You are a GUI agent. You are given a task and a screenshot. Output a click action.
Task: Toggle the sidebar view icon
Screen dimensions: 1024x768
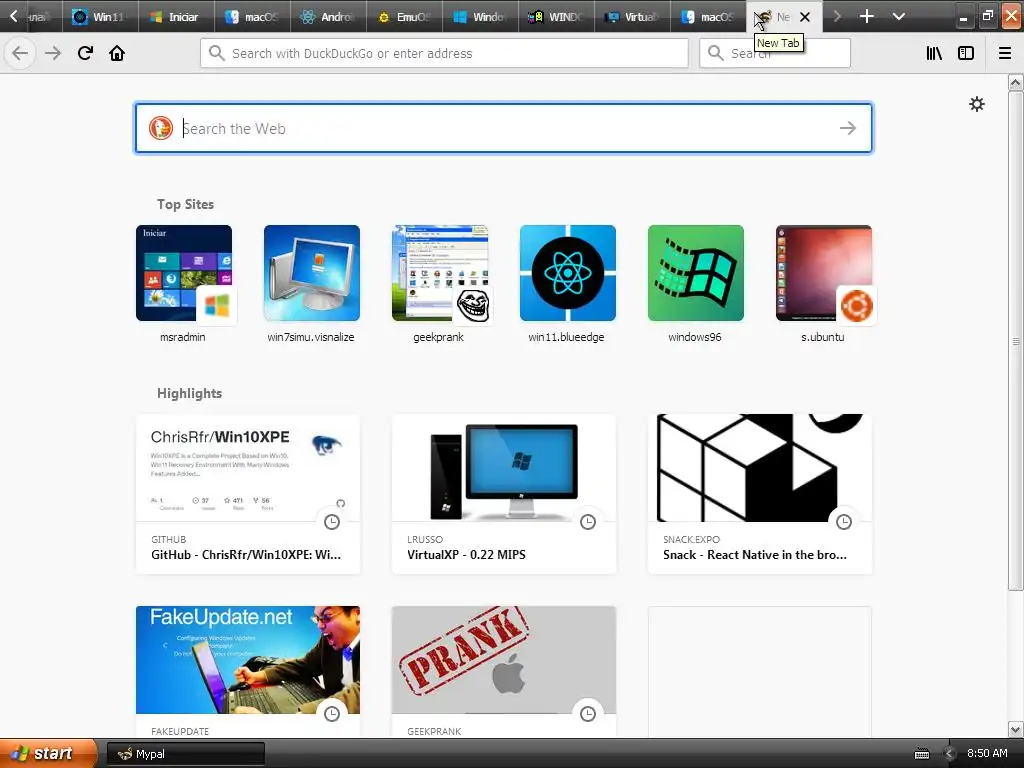pyautogui.click(x=966, y=53)
